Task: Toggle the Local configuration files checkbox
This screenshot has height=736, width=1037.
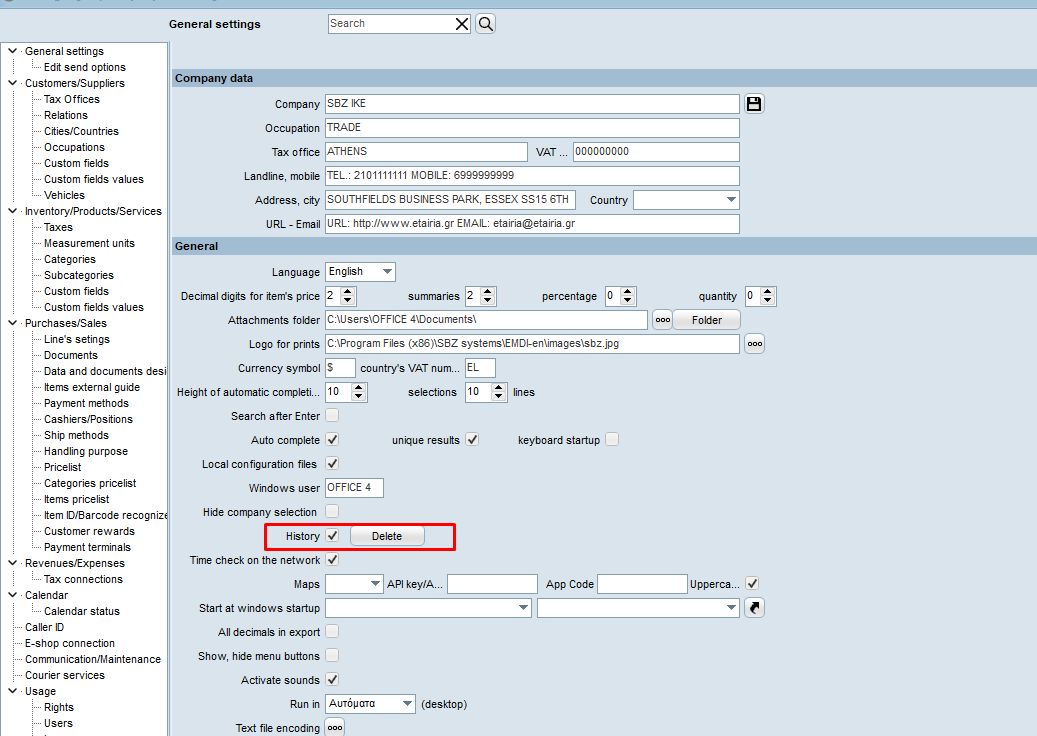Action: (332, 464)
